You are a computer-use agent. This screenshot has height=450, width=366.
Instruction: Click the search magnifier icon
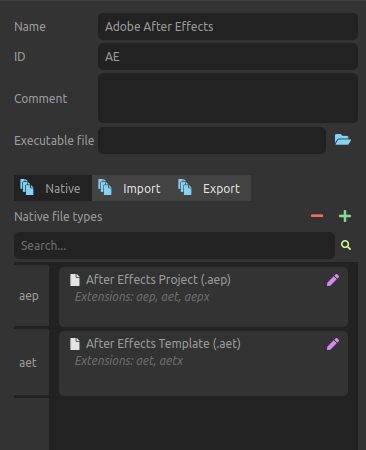(x=346, y=245)
